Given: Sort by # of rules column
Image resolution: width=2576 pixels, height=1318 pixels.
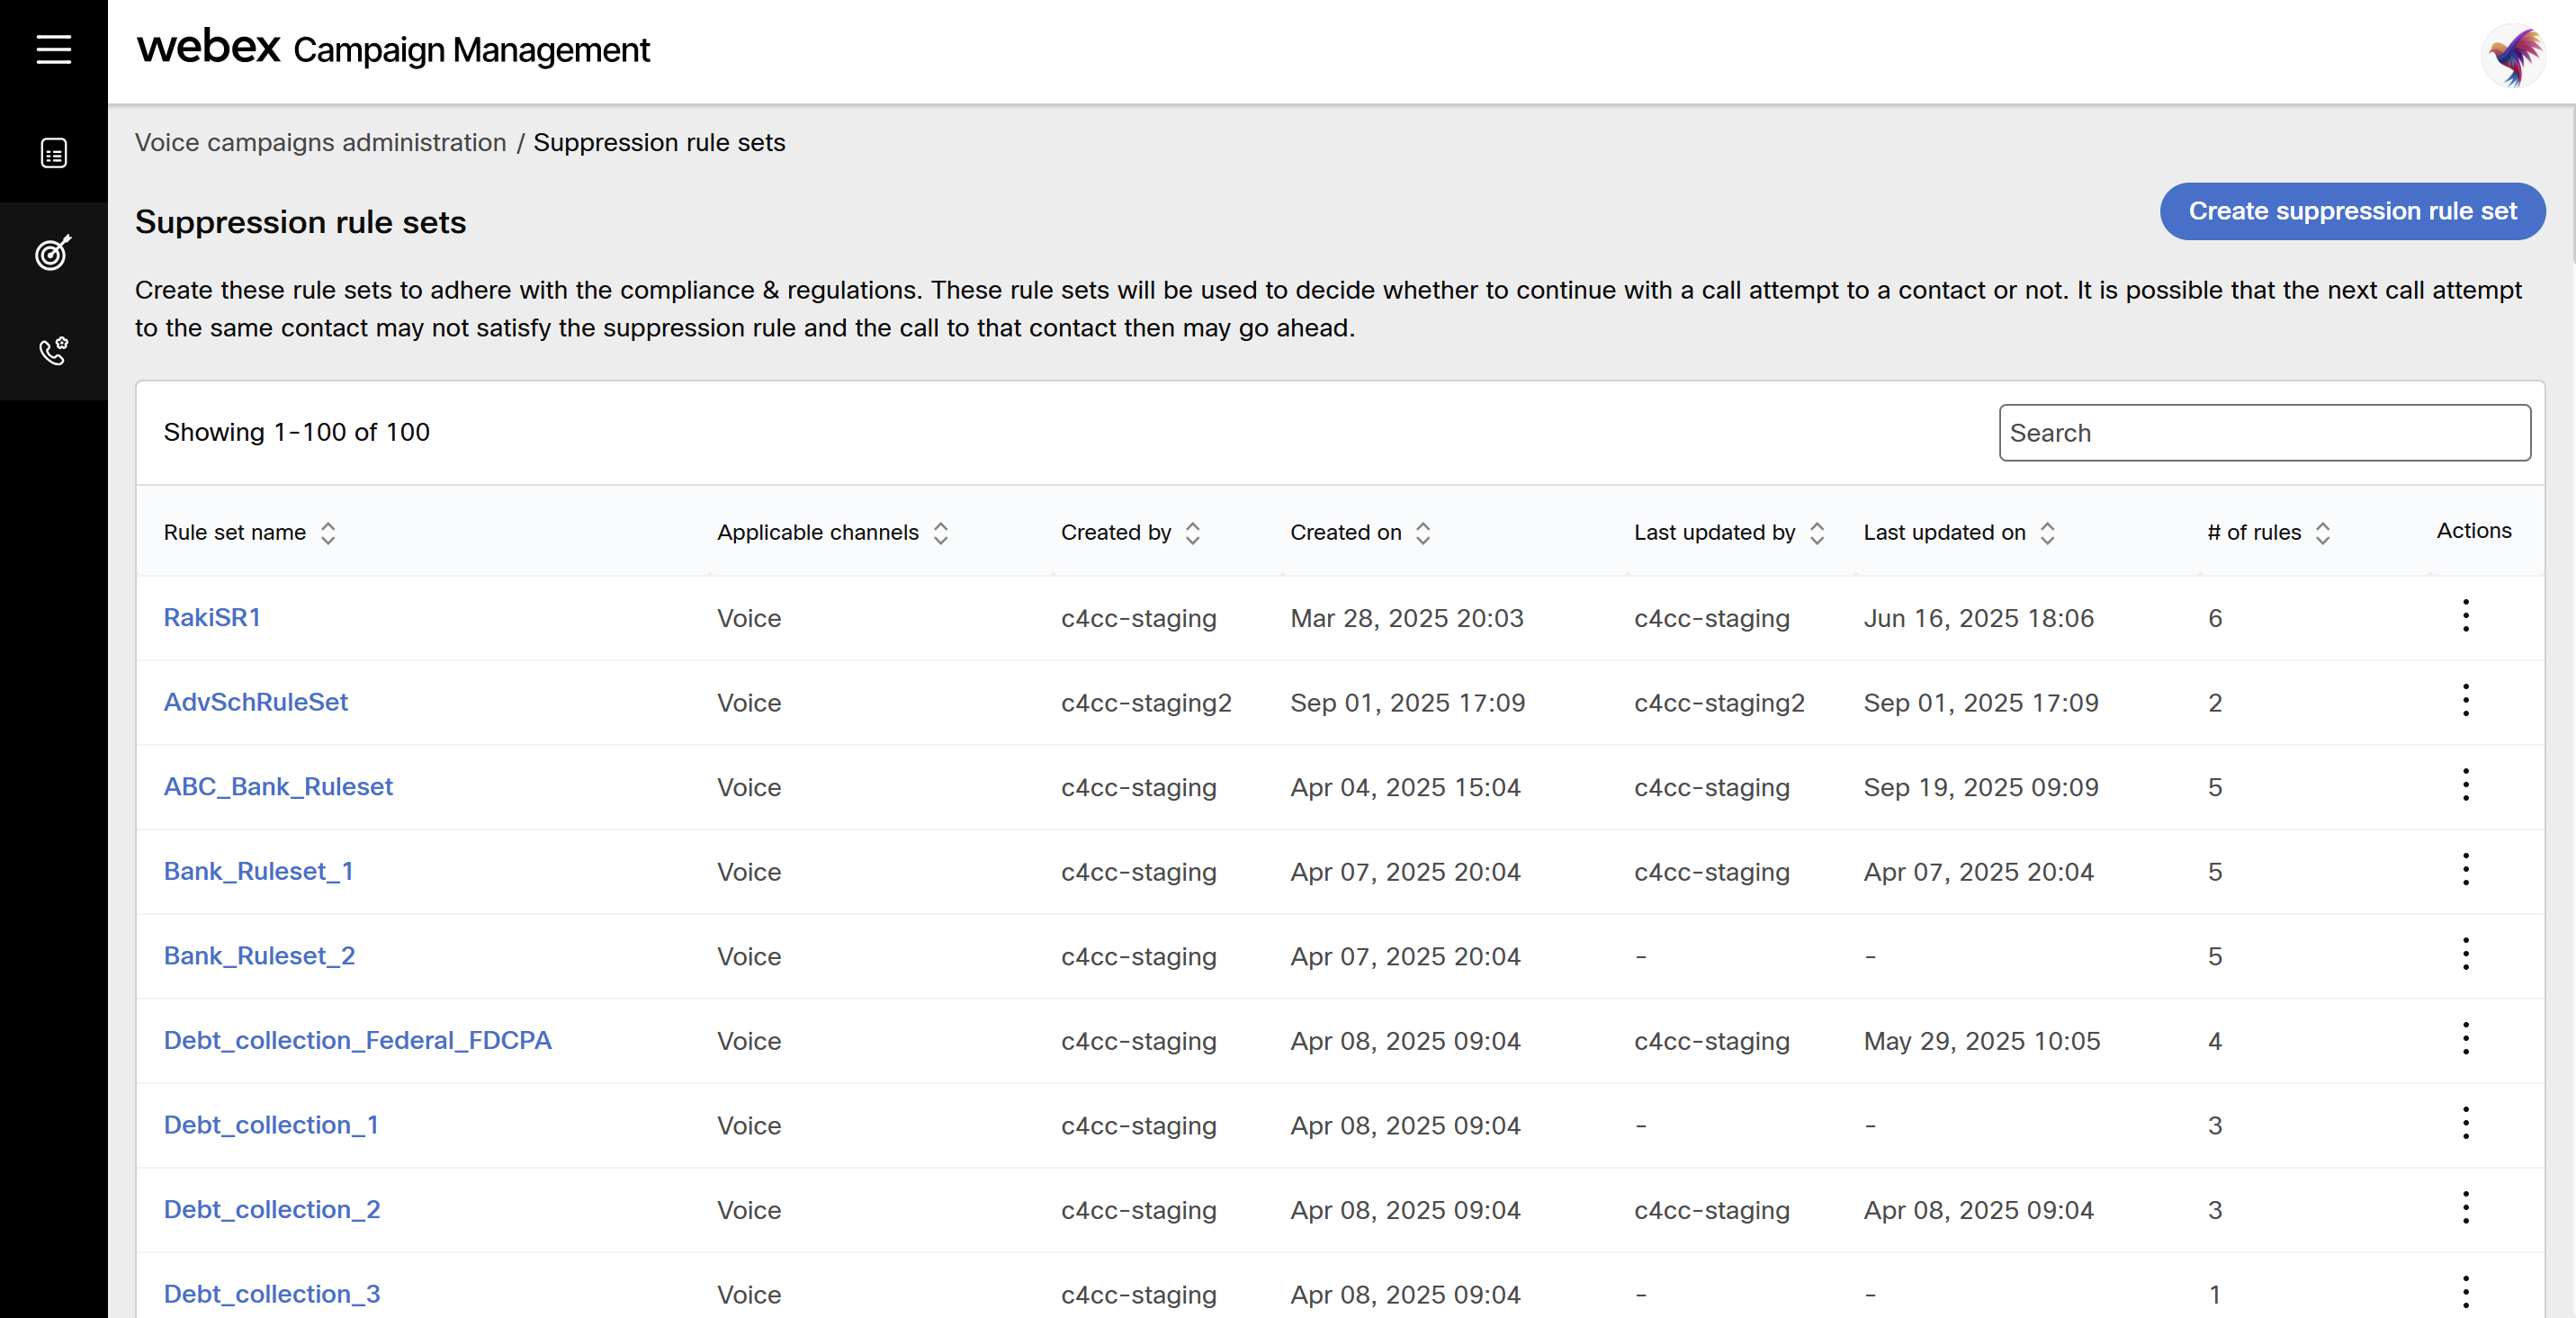Looking at the screenshot, I should [2322, 533].
